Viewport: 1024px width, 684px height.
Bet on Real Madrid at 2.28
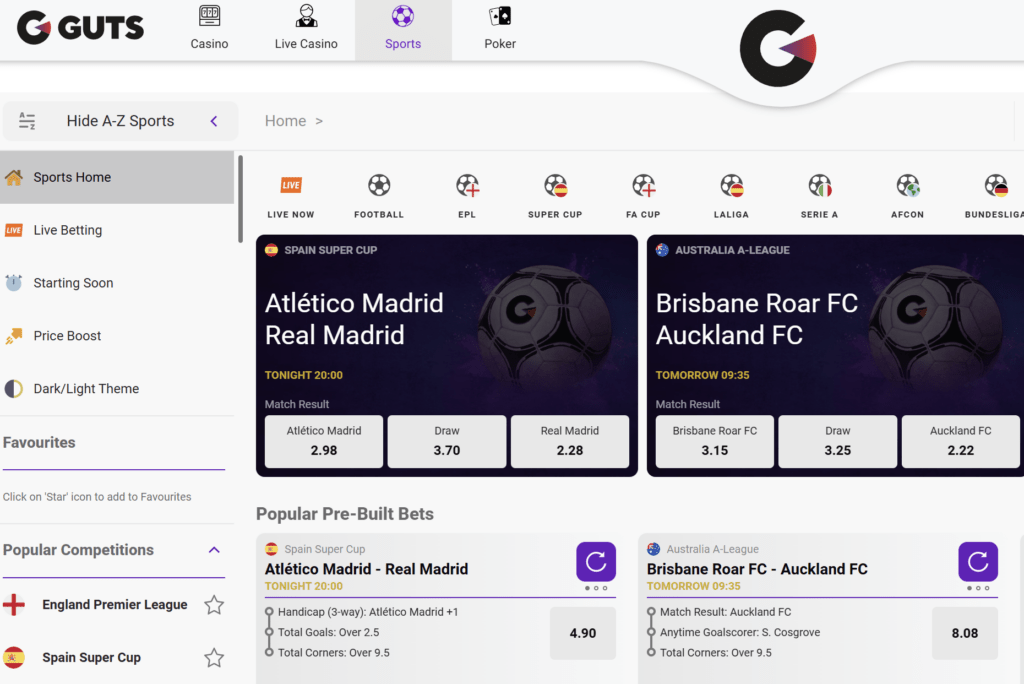(569, 441)
